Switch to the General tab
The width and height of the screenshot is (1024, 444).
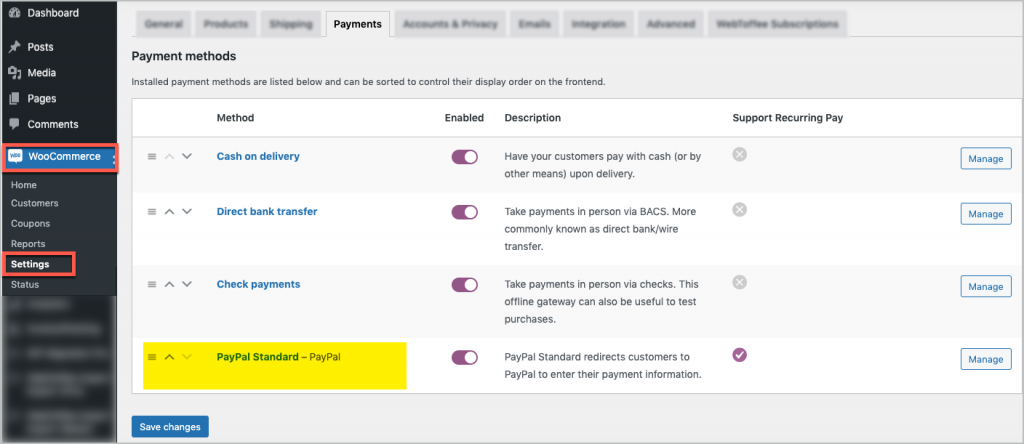(163, 24)
